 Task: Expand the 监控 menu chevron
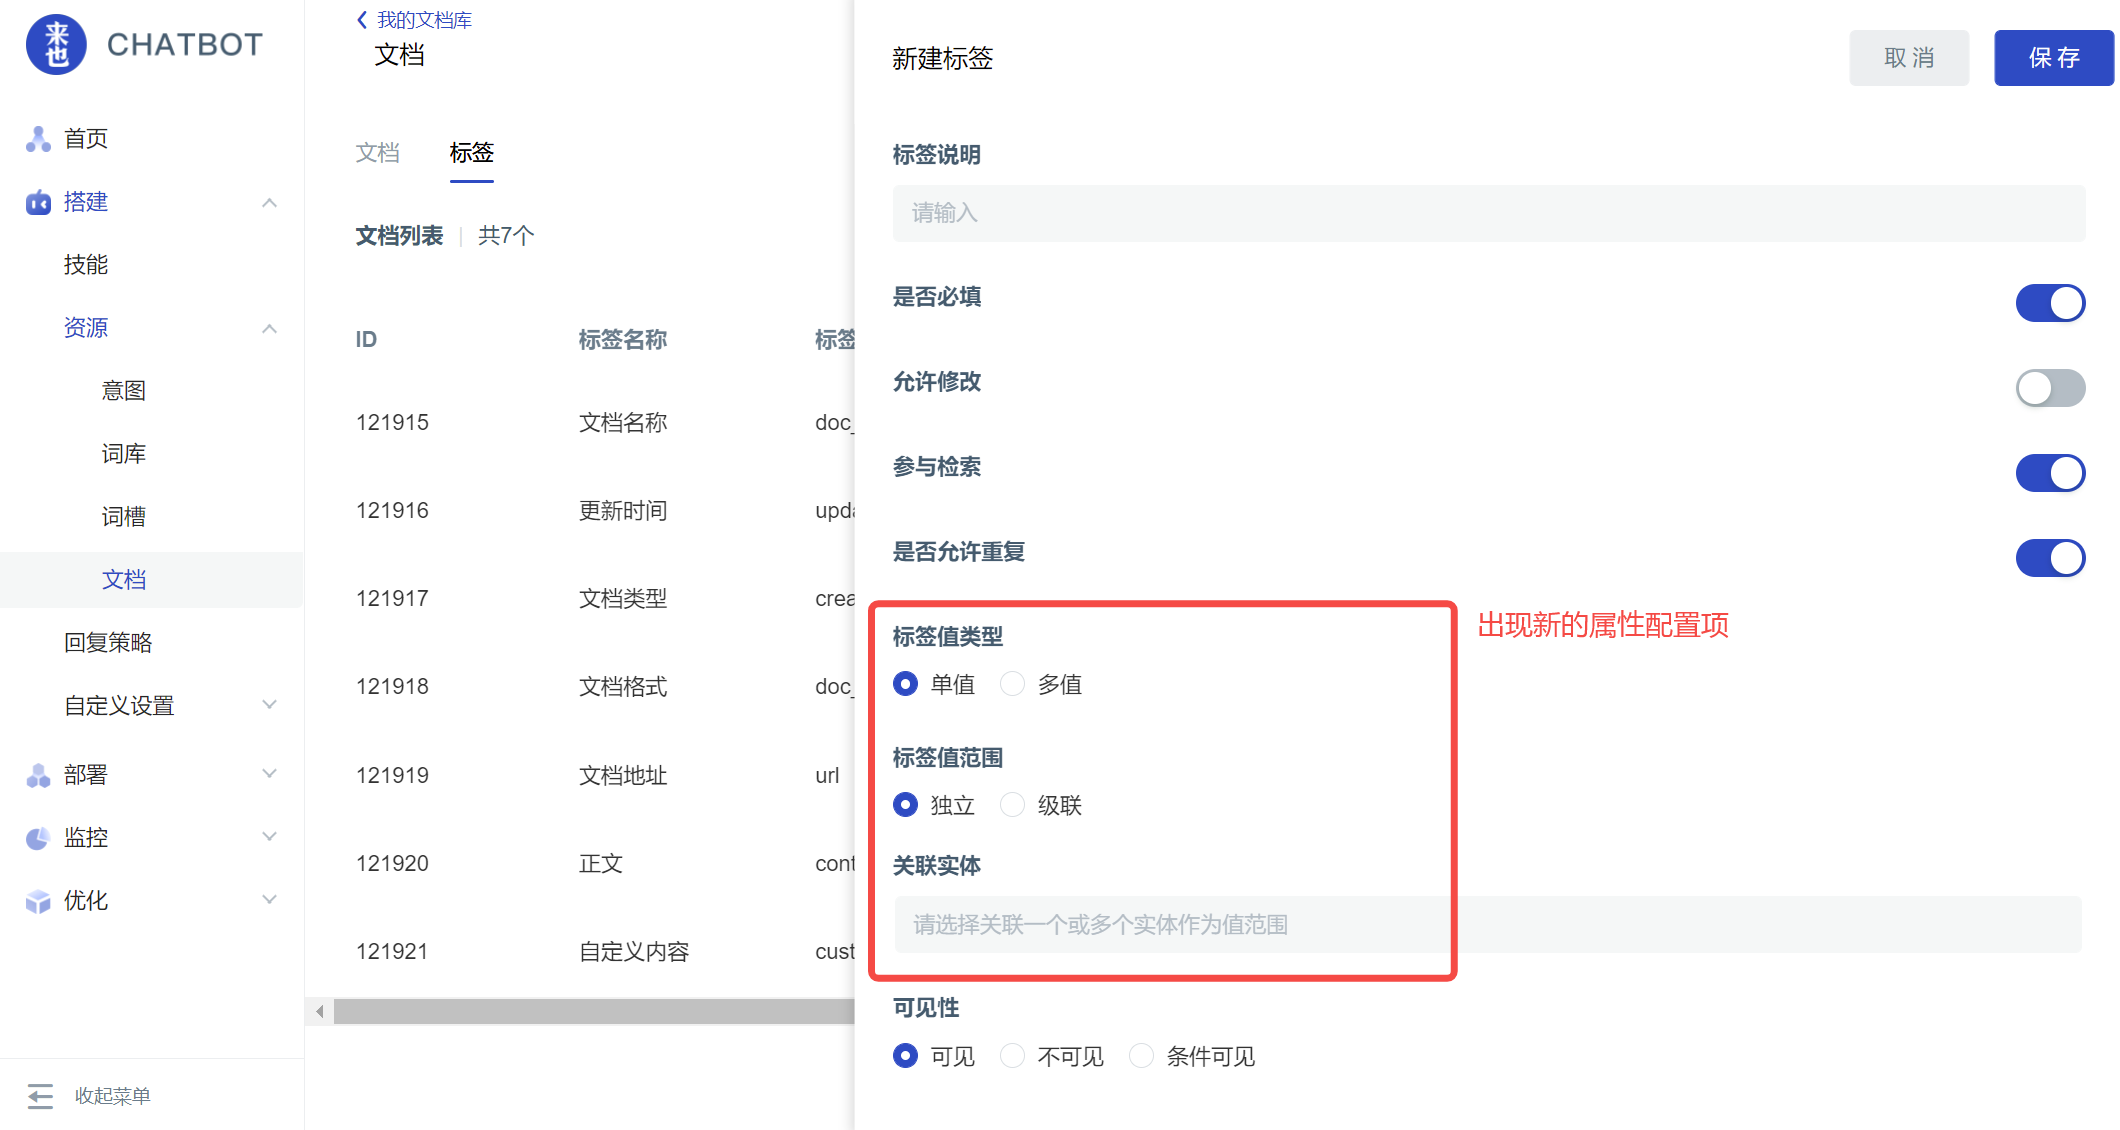click(x=269, y=837)
